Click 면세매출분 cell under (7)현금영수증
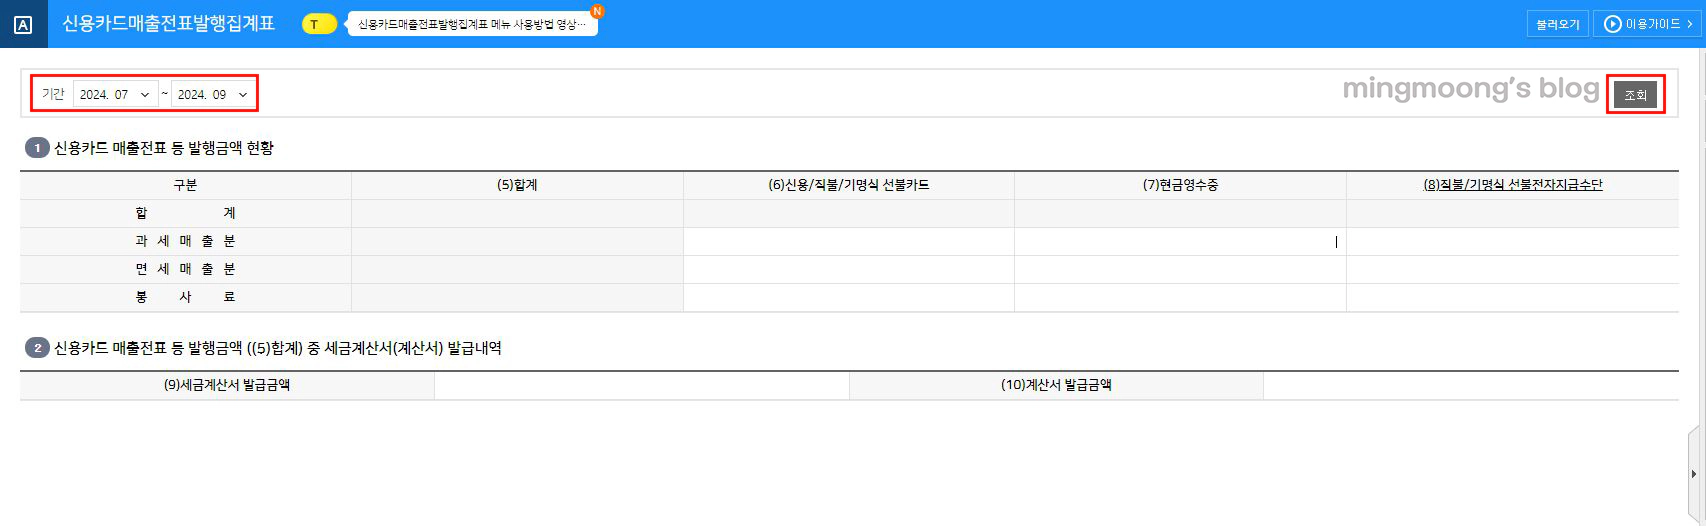1706x526 pixels. point(1180,269)
